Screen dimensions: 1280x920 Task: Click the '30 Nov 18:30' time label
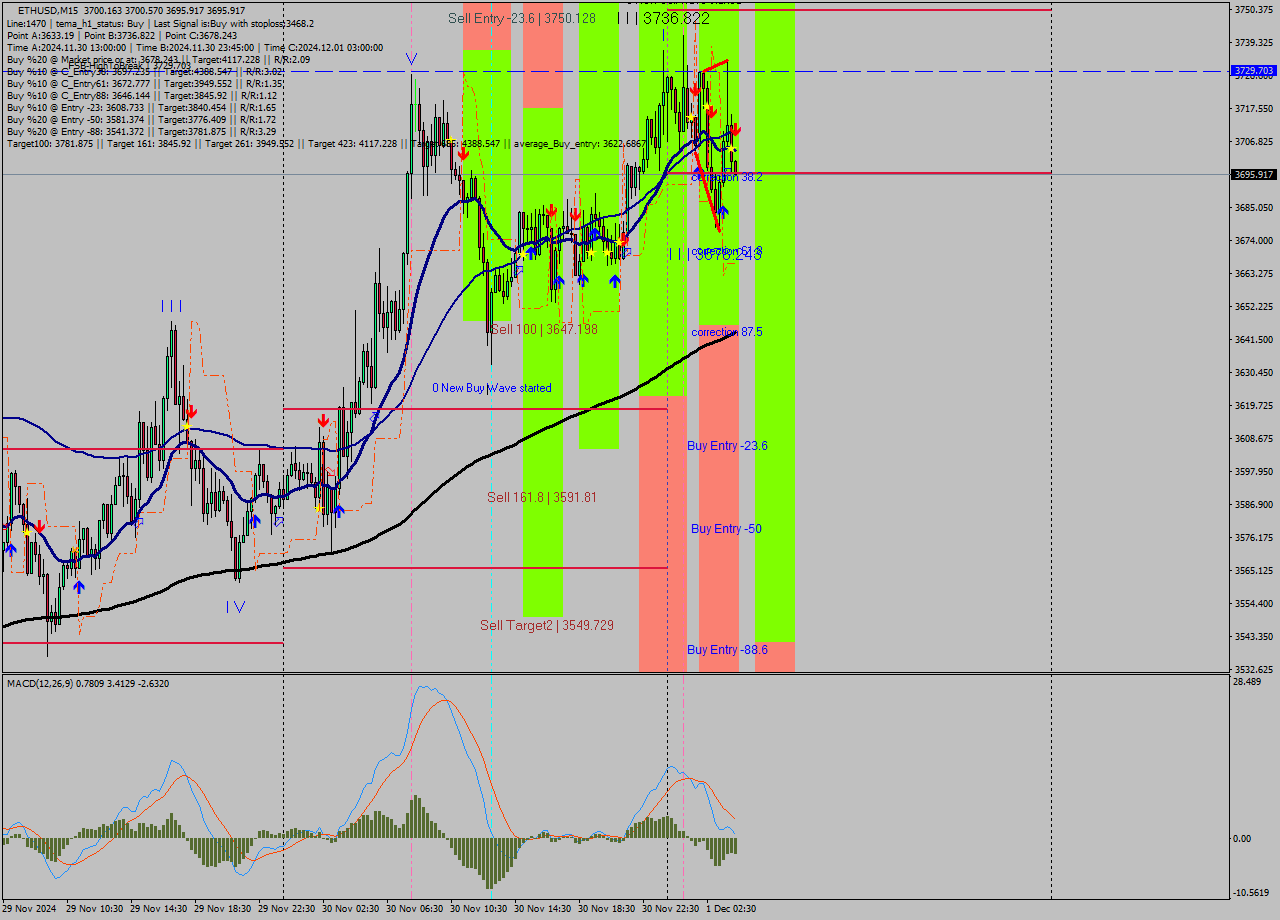(606, 909)
